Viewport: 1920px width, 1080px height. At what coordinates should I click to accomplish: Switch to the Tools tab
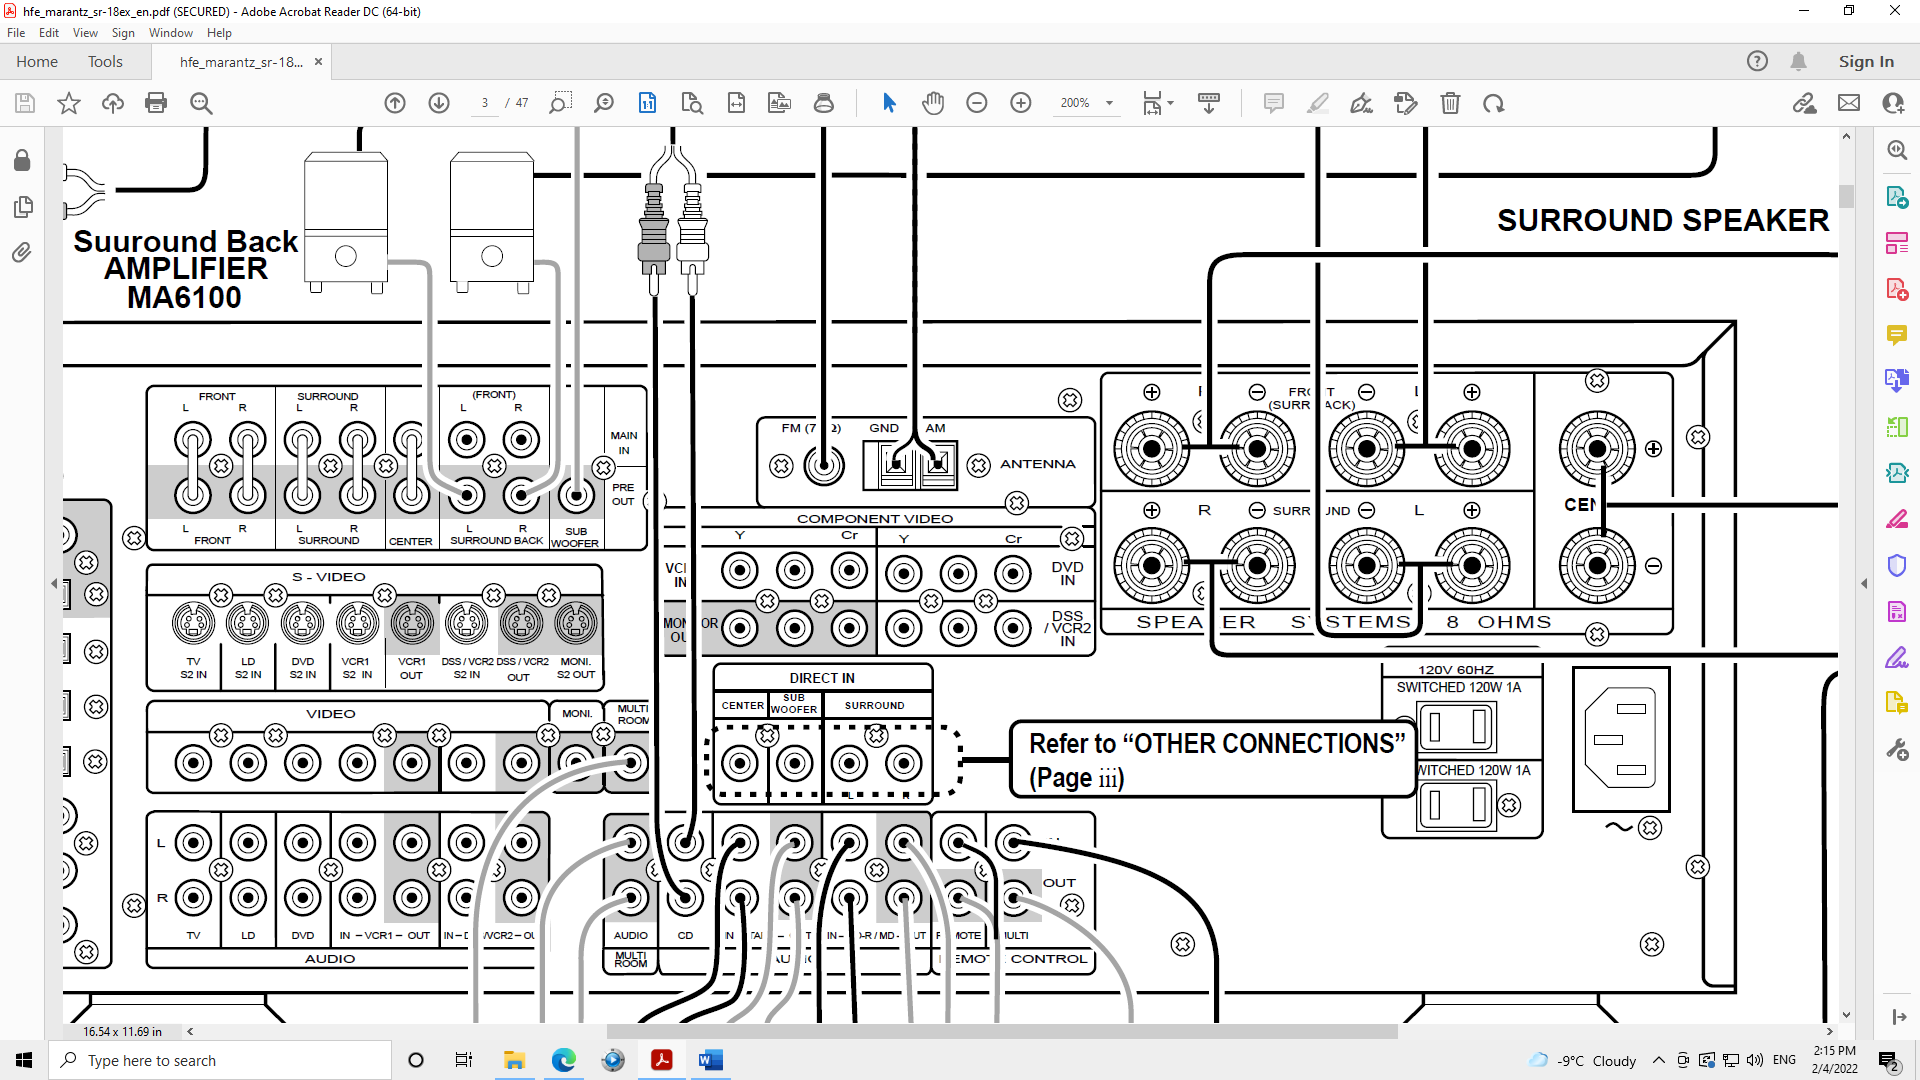[105, 61]
